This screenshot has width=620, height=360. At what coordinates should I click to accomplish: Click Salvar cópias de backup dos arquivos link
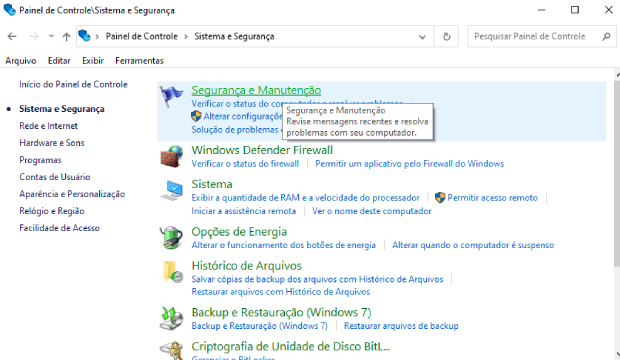click(x=318, y=279)
